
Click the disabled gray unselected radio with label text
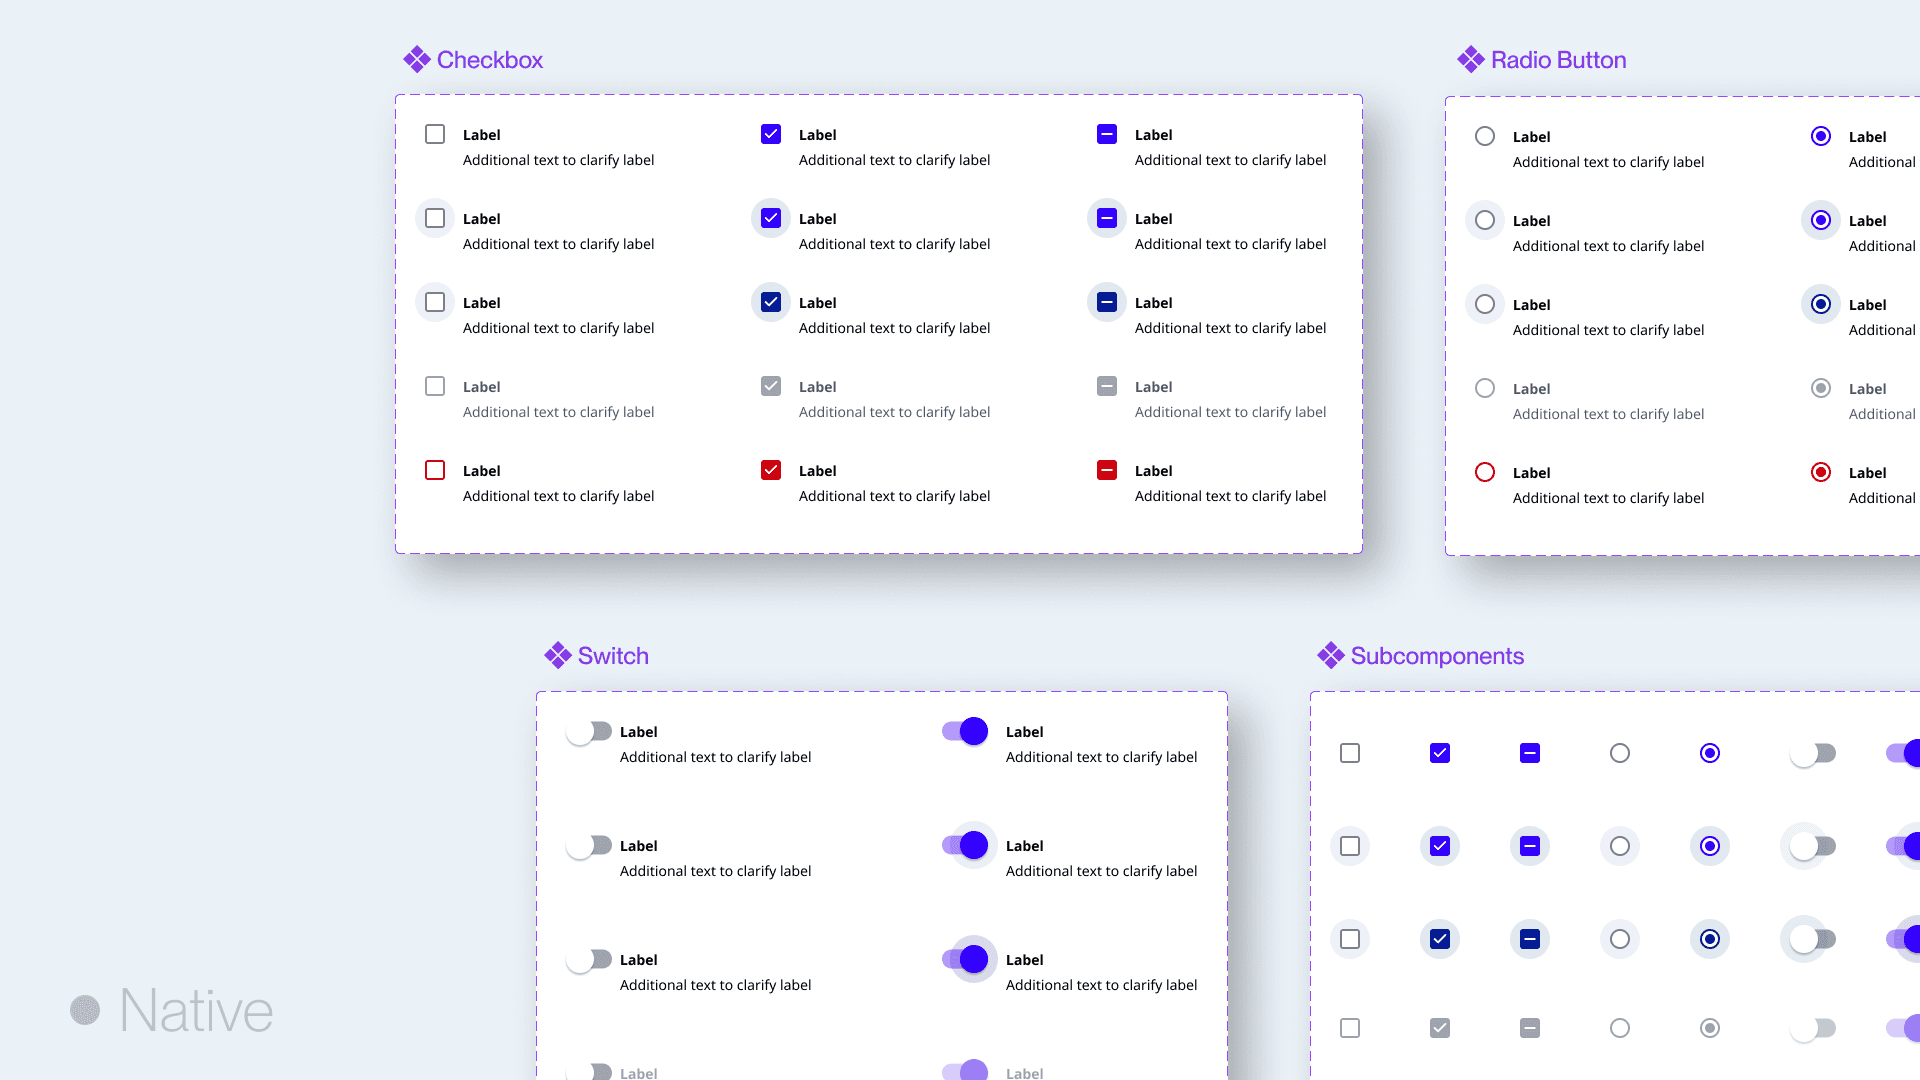[x=1485, y=388]
